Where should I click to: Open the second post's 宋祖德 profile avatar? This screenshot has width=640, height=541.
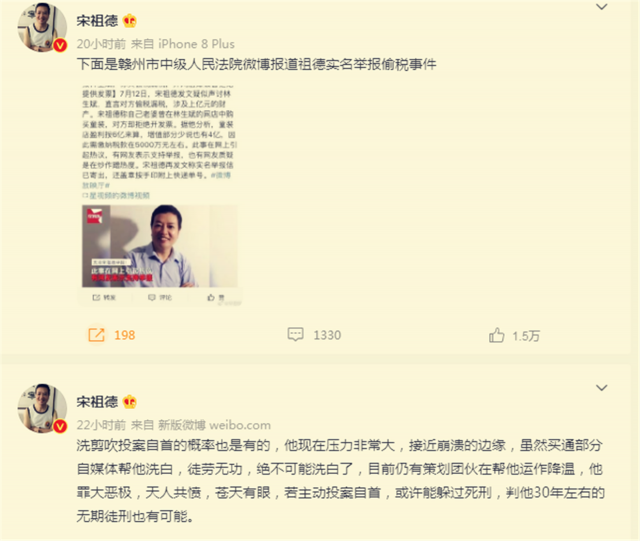42,408
